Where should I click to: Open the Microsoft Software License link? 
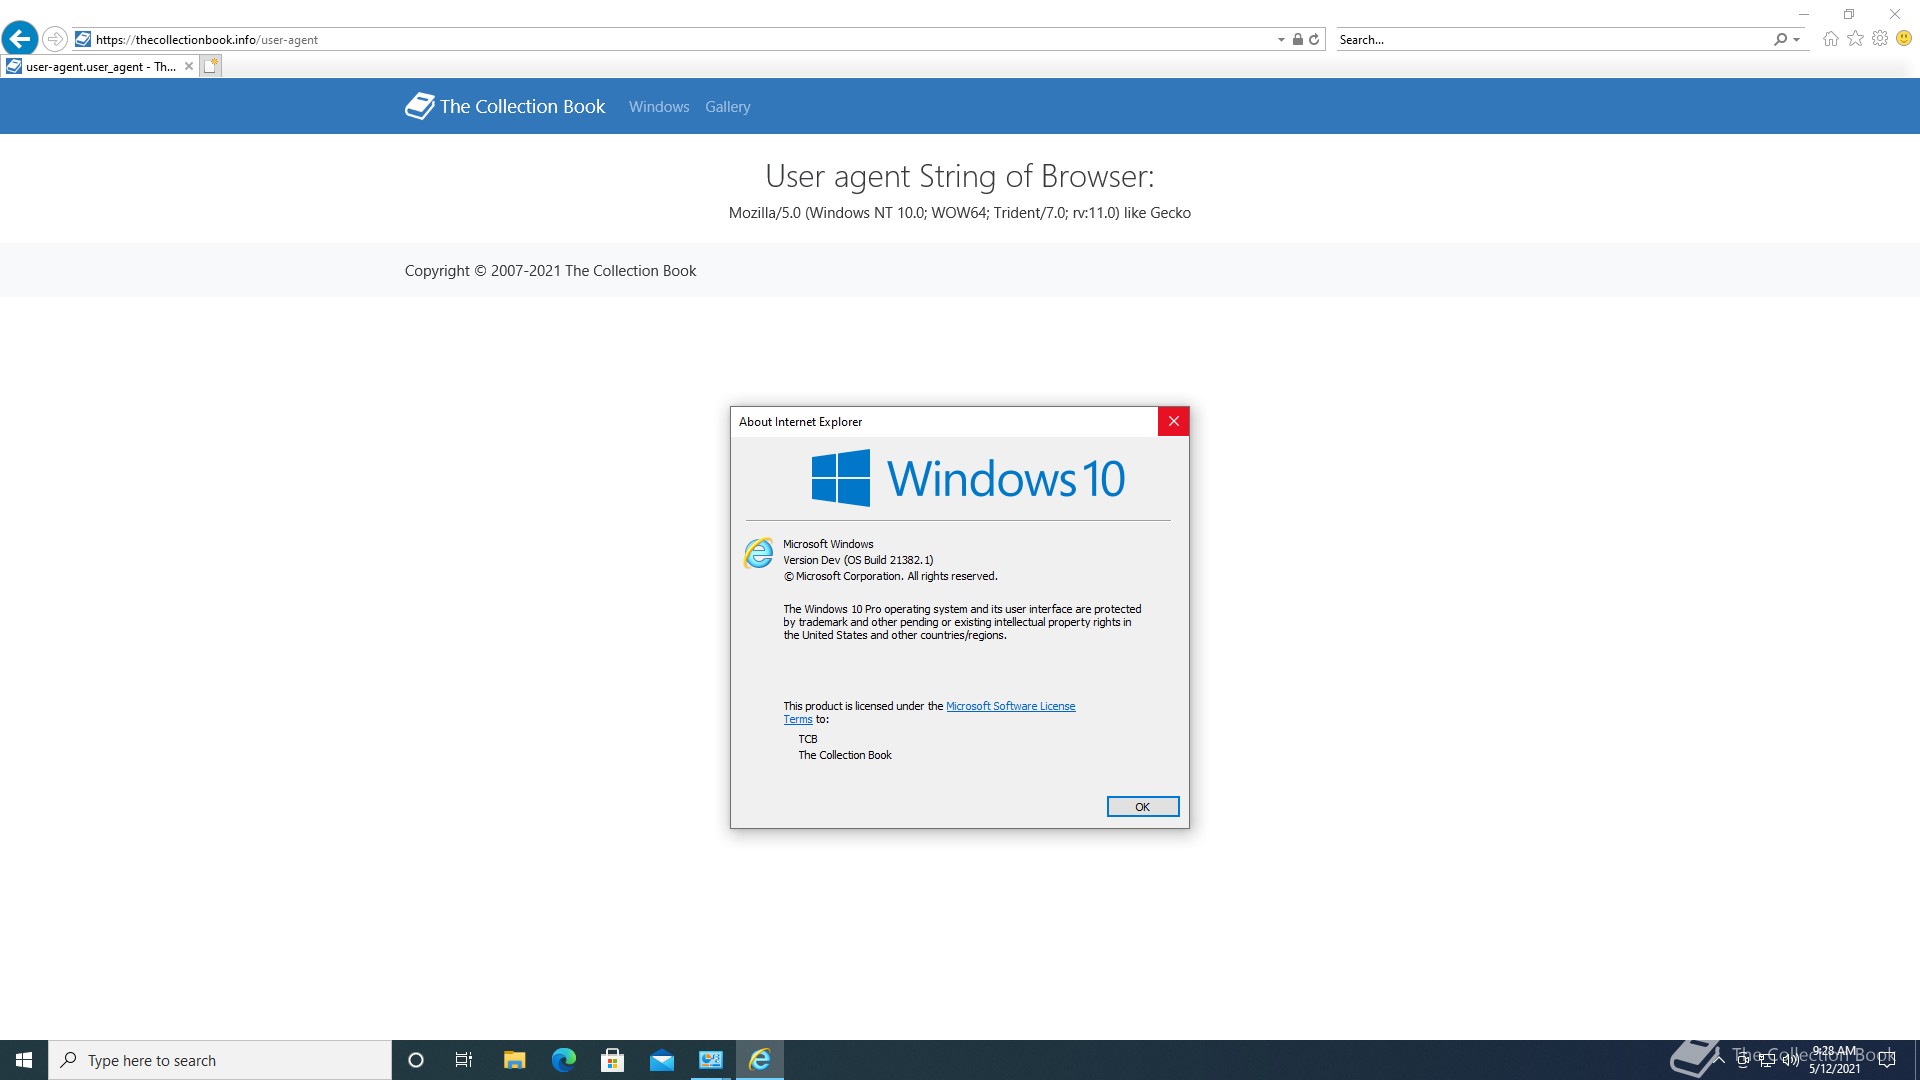tap(1010, 706)
